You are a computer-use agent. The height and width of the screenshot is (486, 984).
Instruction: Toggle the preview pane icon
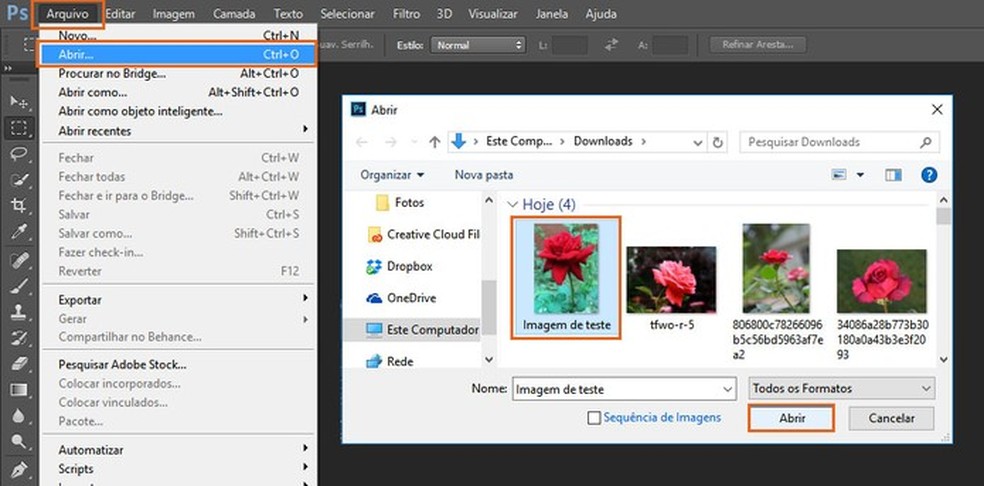893,175
